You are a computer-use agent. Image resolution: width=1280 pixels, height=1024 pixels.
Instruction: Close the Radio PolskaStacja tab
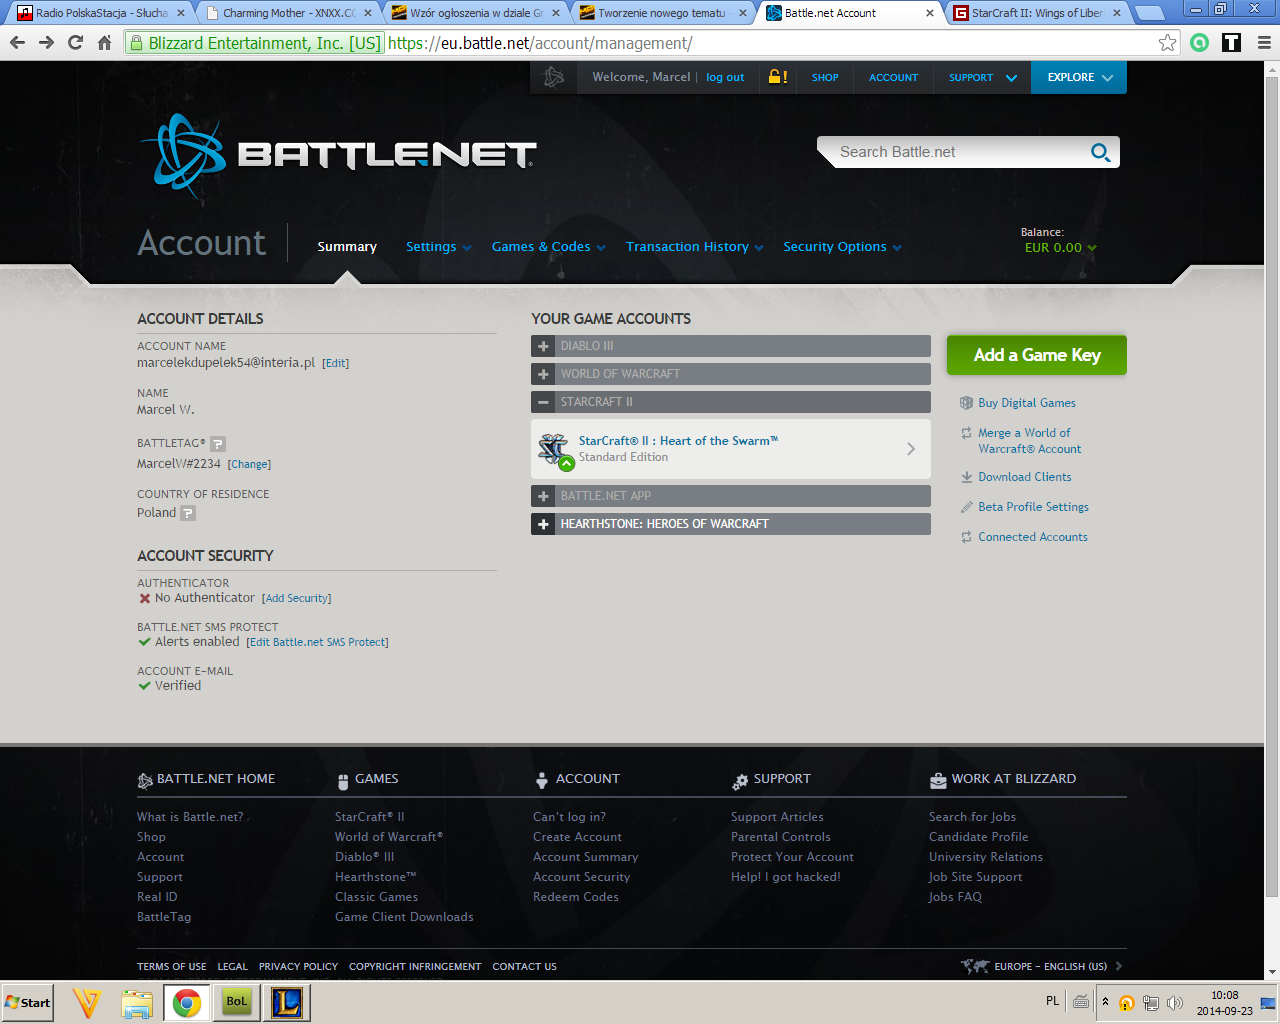181,13
